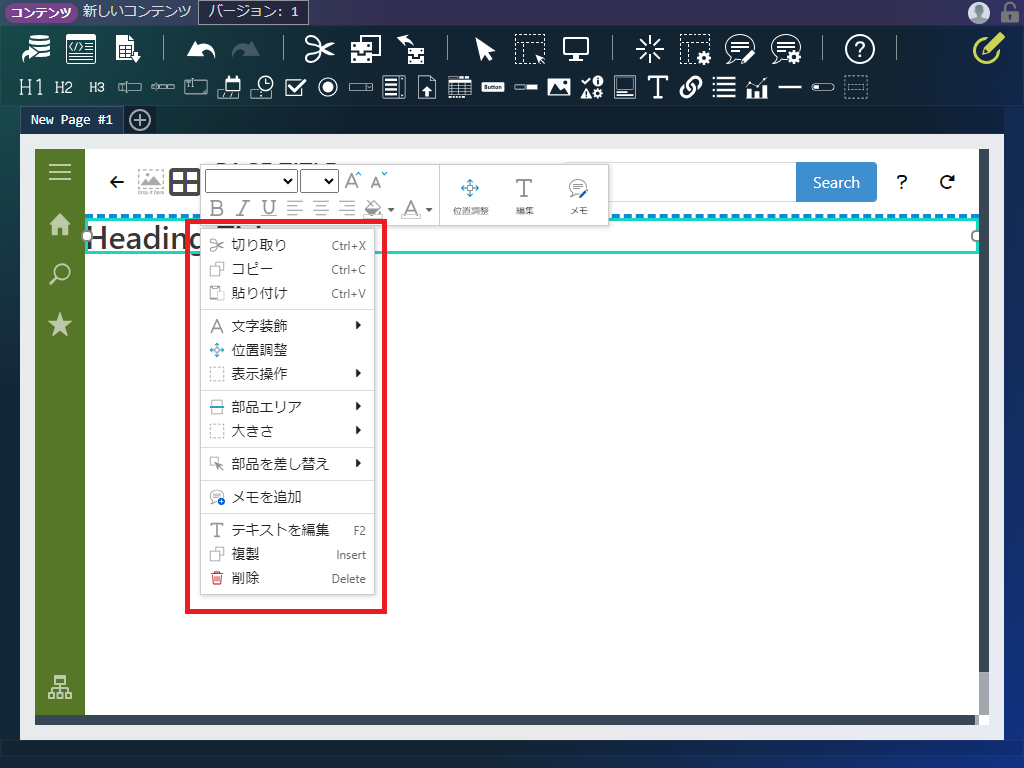The height and width of the screenshot is (768, 1024).
Task: Choose the dashed area selection tool
Action: (530, 49)
